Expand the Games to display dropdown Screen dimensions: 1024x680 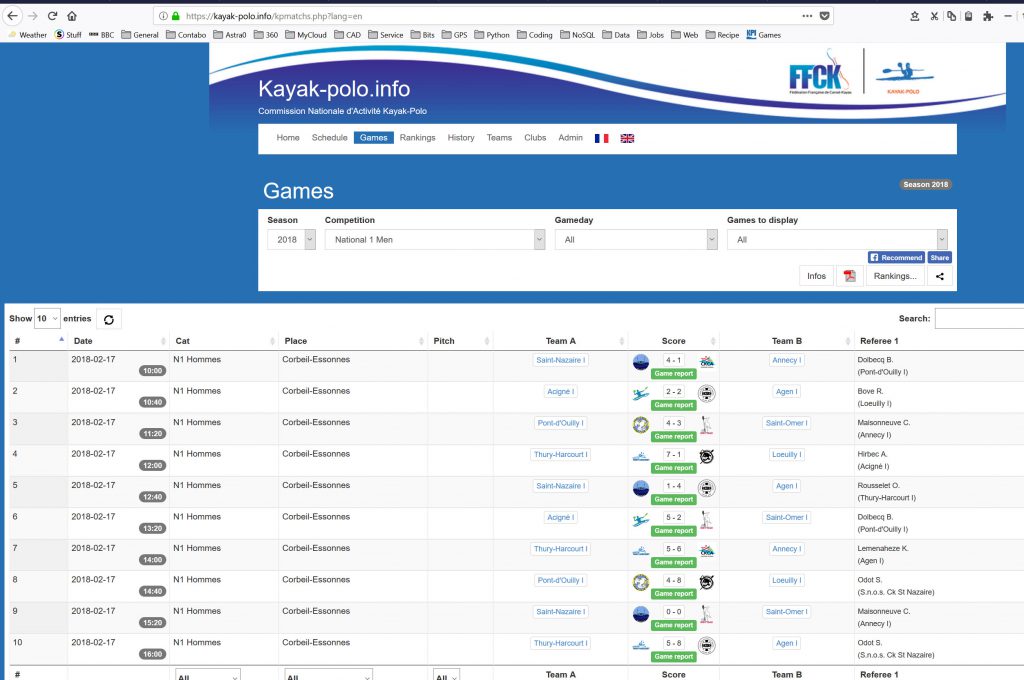[837, 240]
